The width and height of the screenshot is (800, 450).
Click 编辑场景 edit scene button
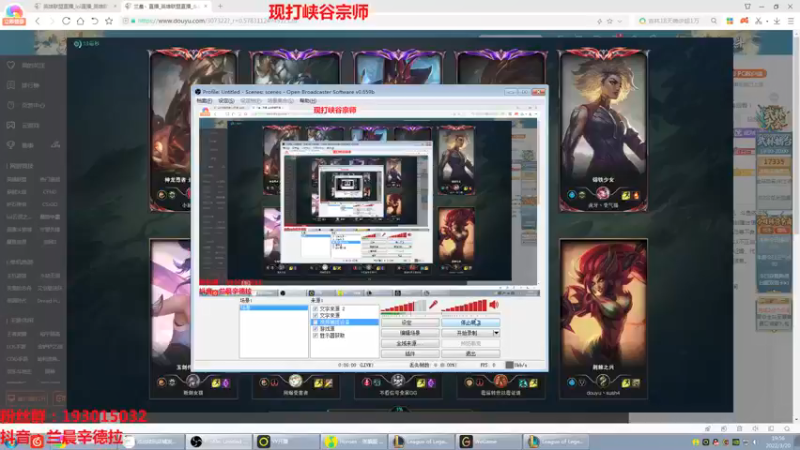tap(410, 333)
